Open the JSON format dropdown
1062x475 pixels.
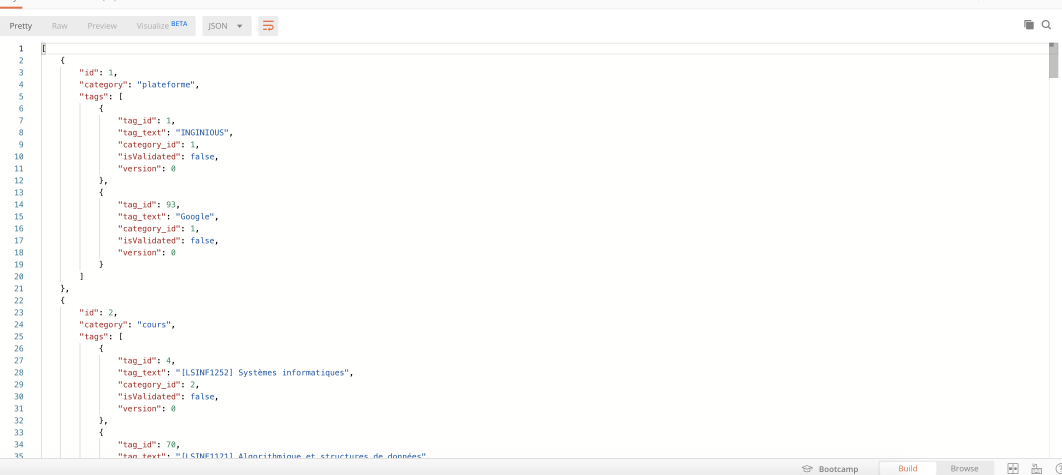tap(227, 26)
